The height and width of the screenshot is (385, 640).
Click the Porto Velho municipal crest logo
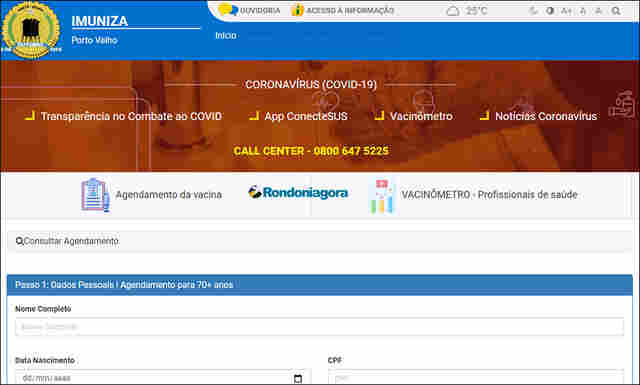pos(31,30)
